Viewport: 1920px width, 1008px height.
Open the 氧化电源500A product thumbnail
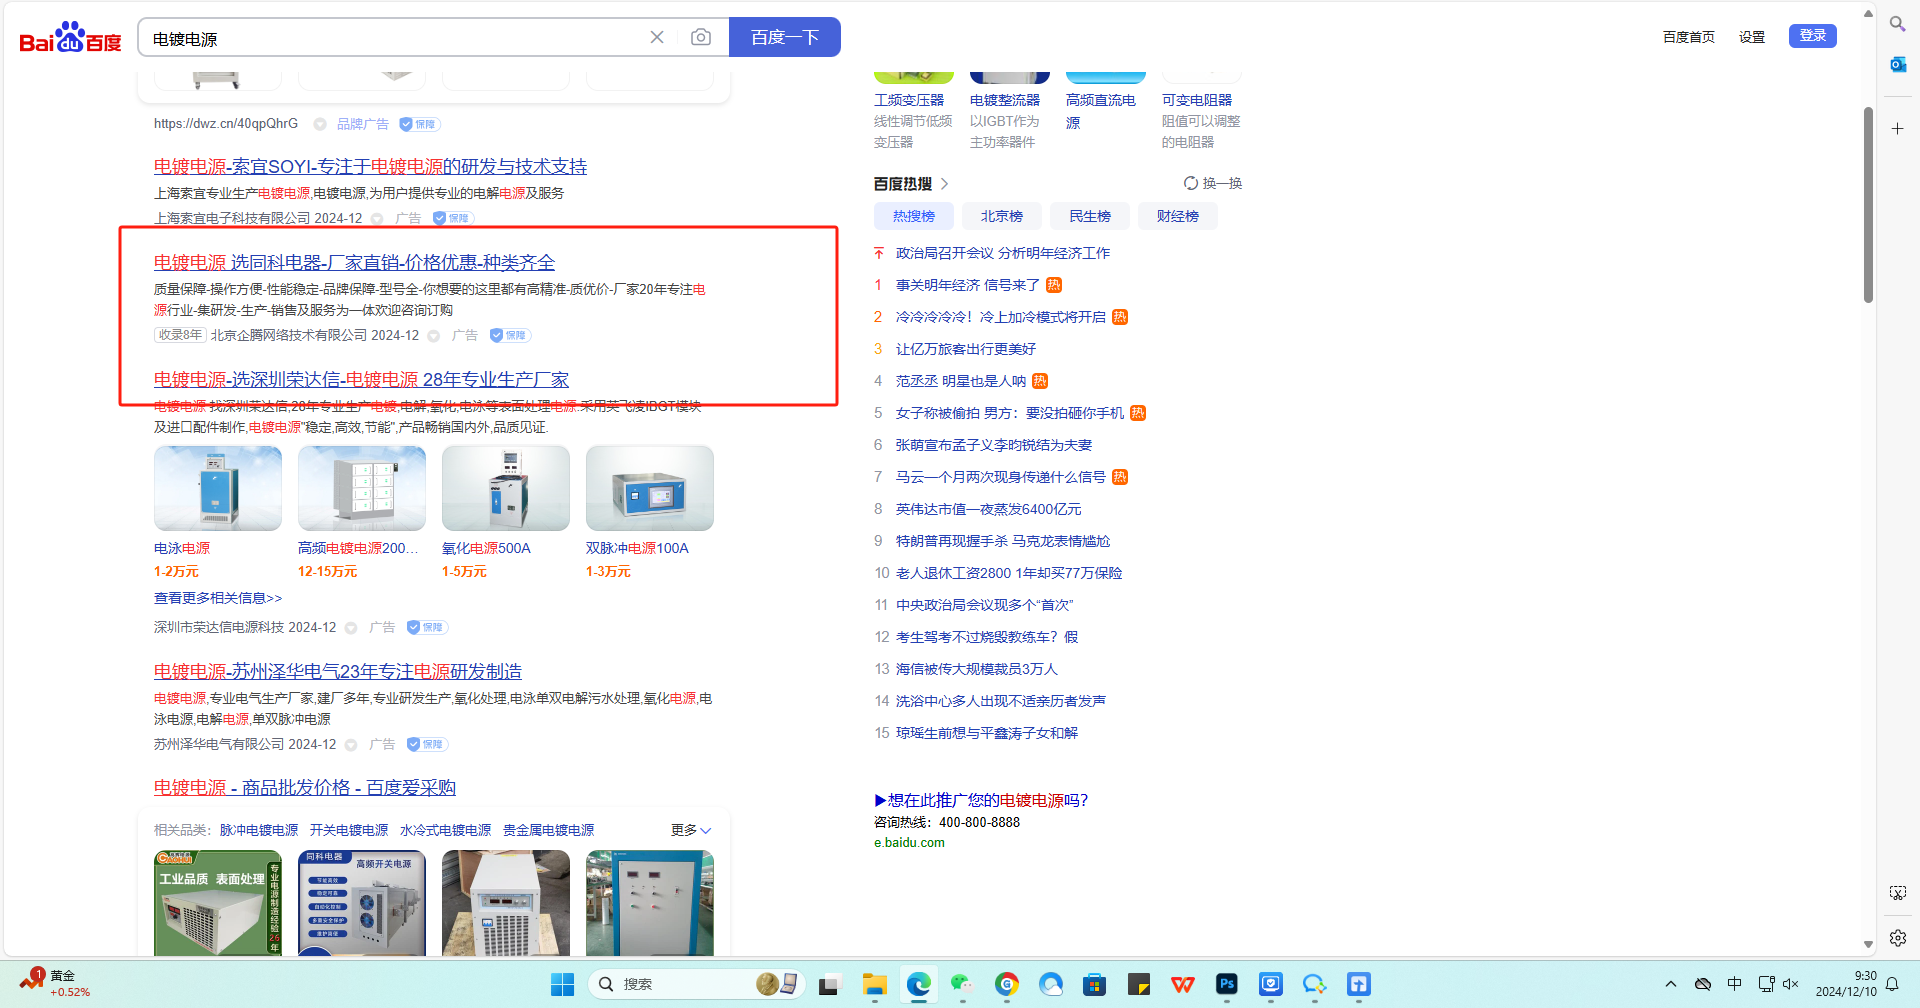pyautogui.click(x=506, y=488)
